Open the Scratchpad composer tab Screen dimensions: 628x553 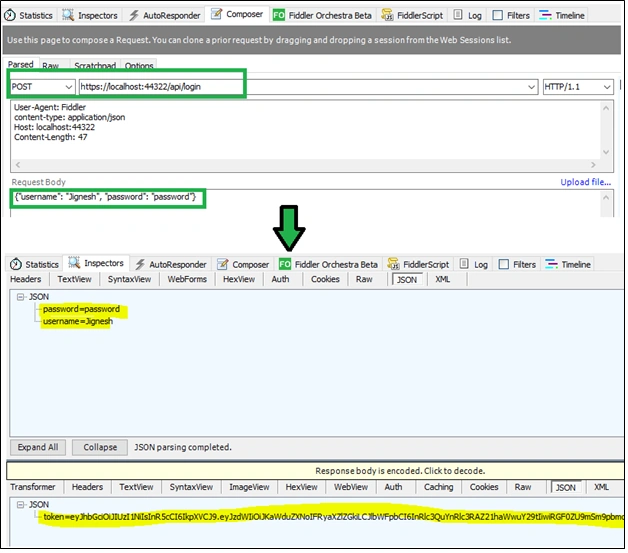pyautogui.click(x=95, y=66)
